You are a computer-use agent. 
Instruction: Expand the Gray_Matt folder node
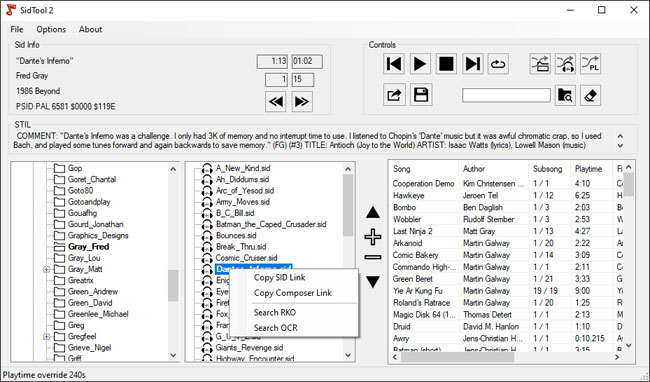point(46,269)
